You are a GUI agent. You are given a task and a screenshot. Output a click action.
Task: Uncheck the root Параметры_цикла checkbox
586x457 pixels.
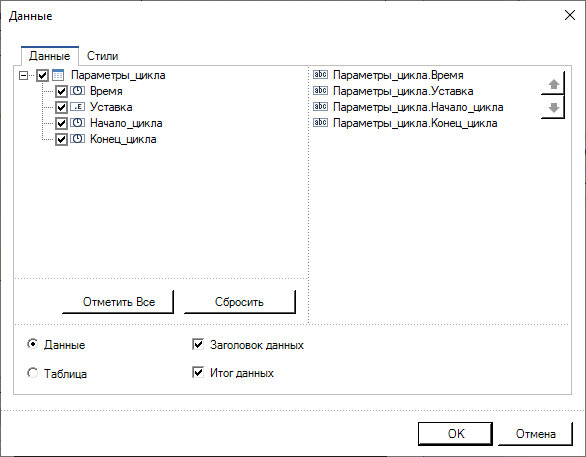click(x=43, y=76)
